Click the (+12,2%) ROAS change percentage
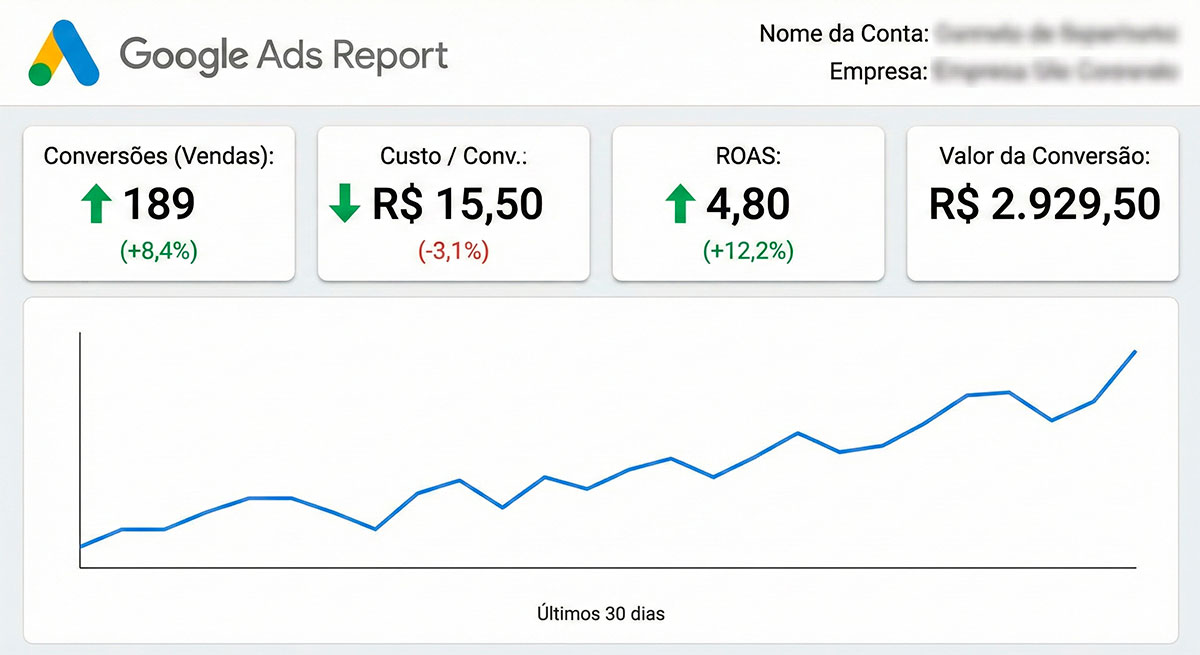This screenshot has width=1200, height=655. point(748,251)
